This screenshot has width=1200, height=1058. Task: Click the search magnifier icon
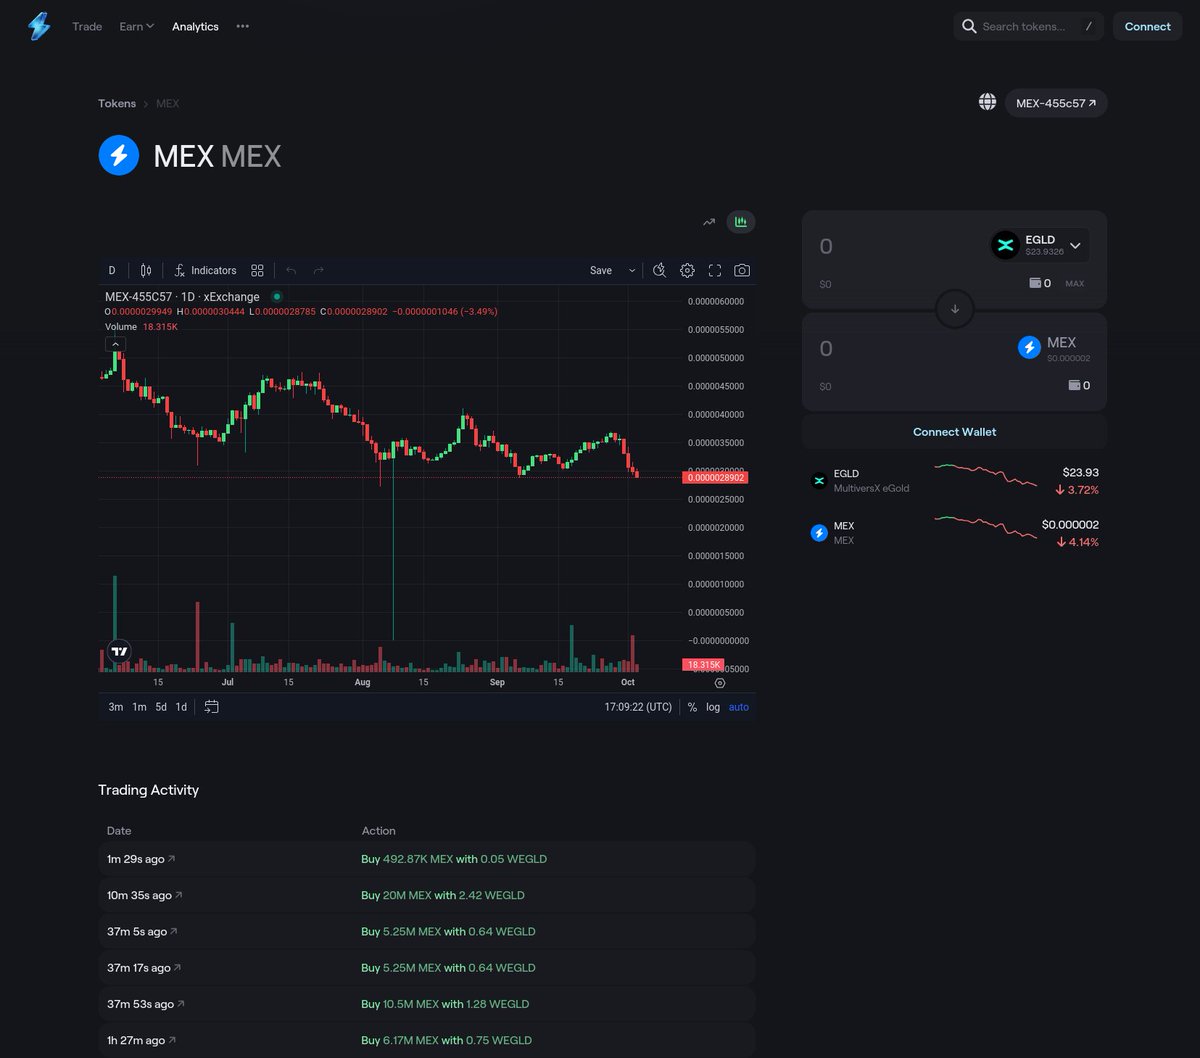click(x=969, y=26)
